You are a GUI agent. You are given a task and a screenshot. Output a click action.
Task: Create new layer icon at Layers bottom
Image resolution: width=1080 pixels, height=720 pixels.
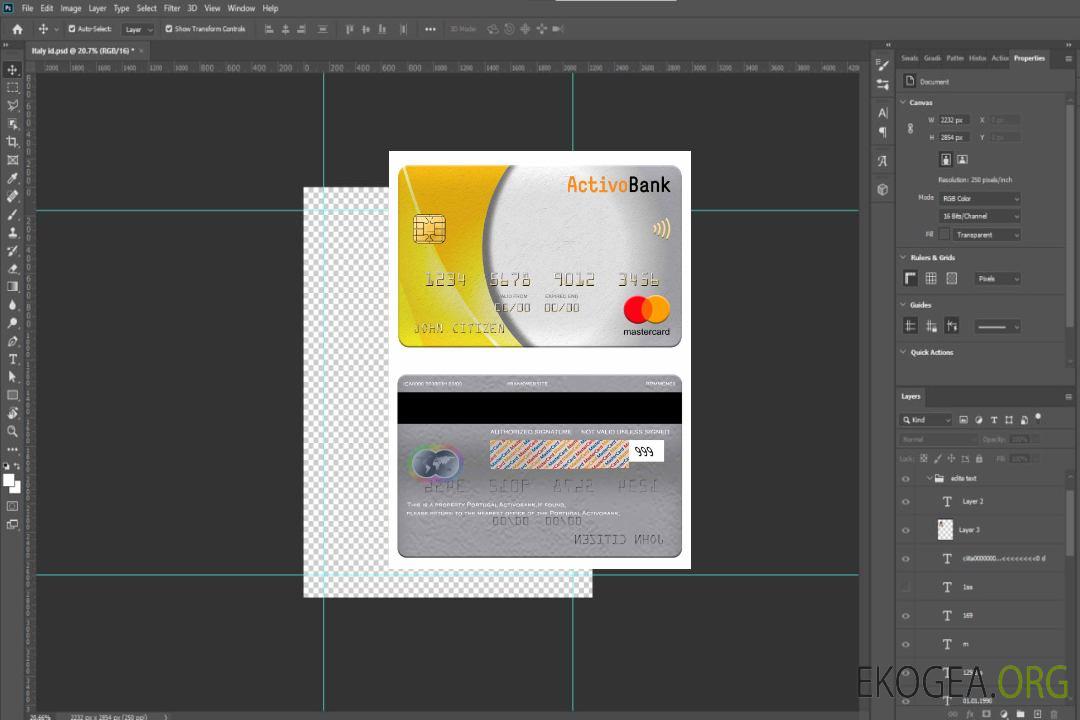(x=1037, y=714)
